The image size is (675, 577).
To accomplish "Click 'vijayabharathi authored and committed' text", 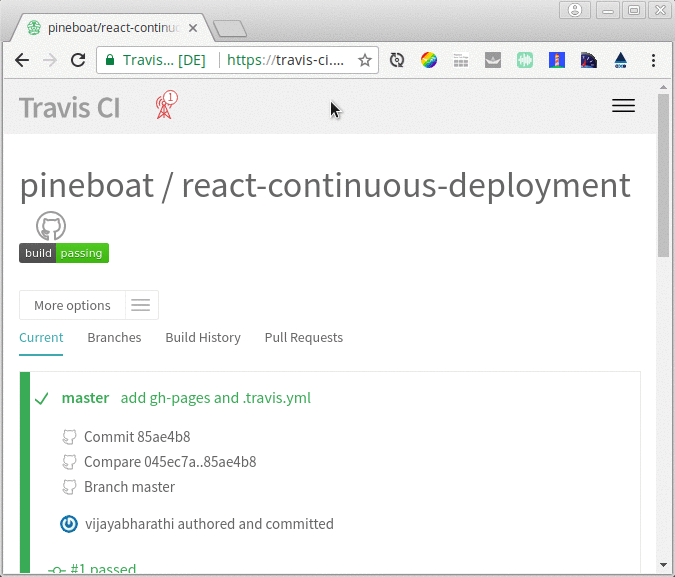I will click(209, 524).
